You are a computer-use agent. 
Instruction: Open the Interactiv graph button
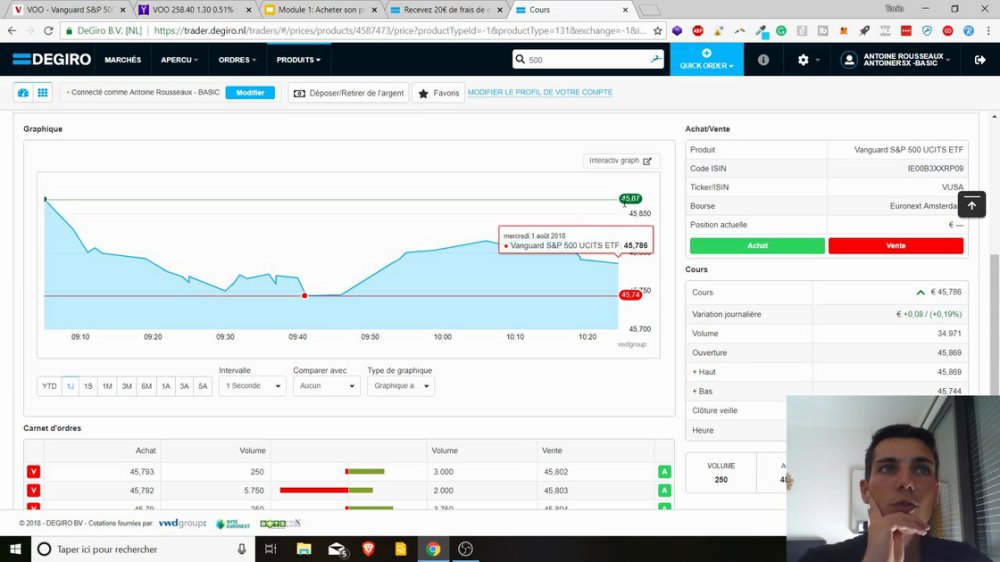pos(621,161)
